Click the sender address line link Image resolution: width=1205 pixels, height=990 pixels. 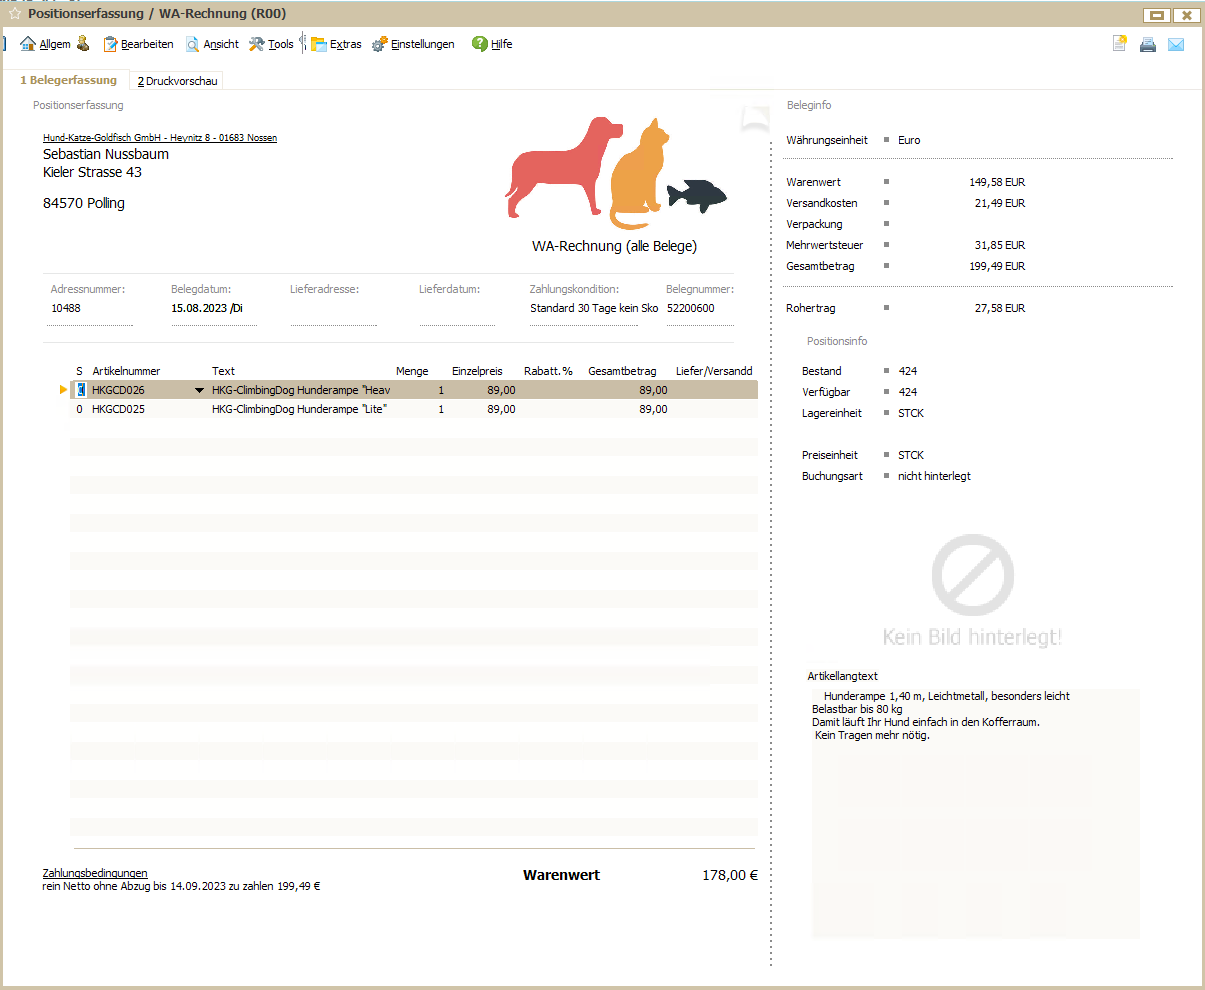[x=160, y=138]
